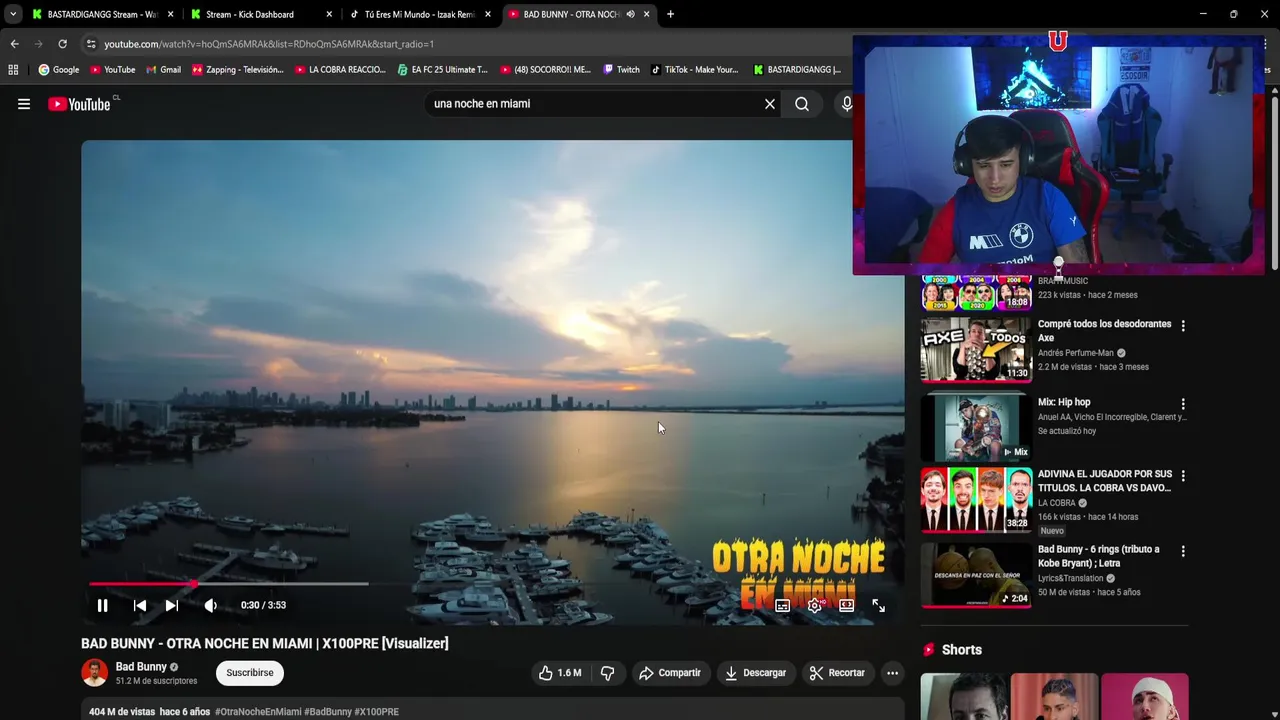Open Bad Bunny channel avatar
Image resolution: width=1280 pixels, height=720 pixels.
94,673
